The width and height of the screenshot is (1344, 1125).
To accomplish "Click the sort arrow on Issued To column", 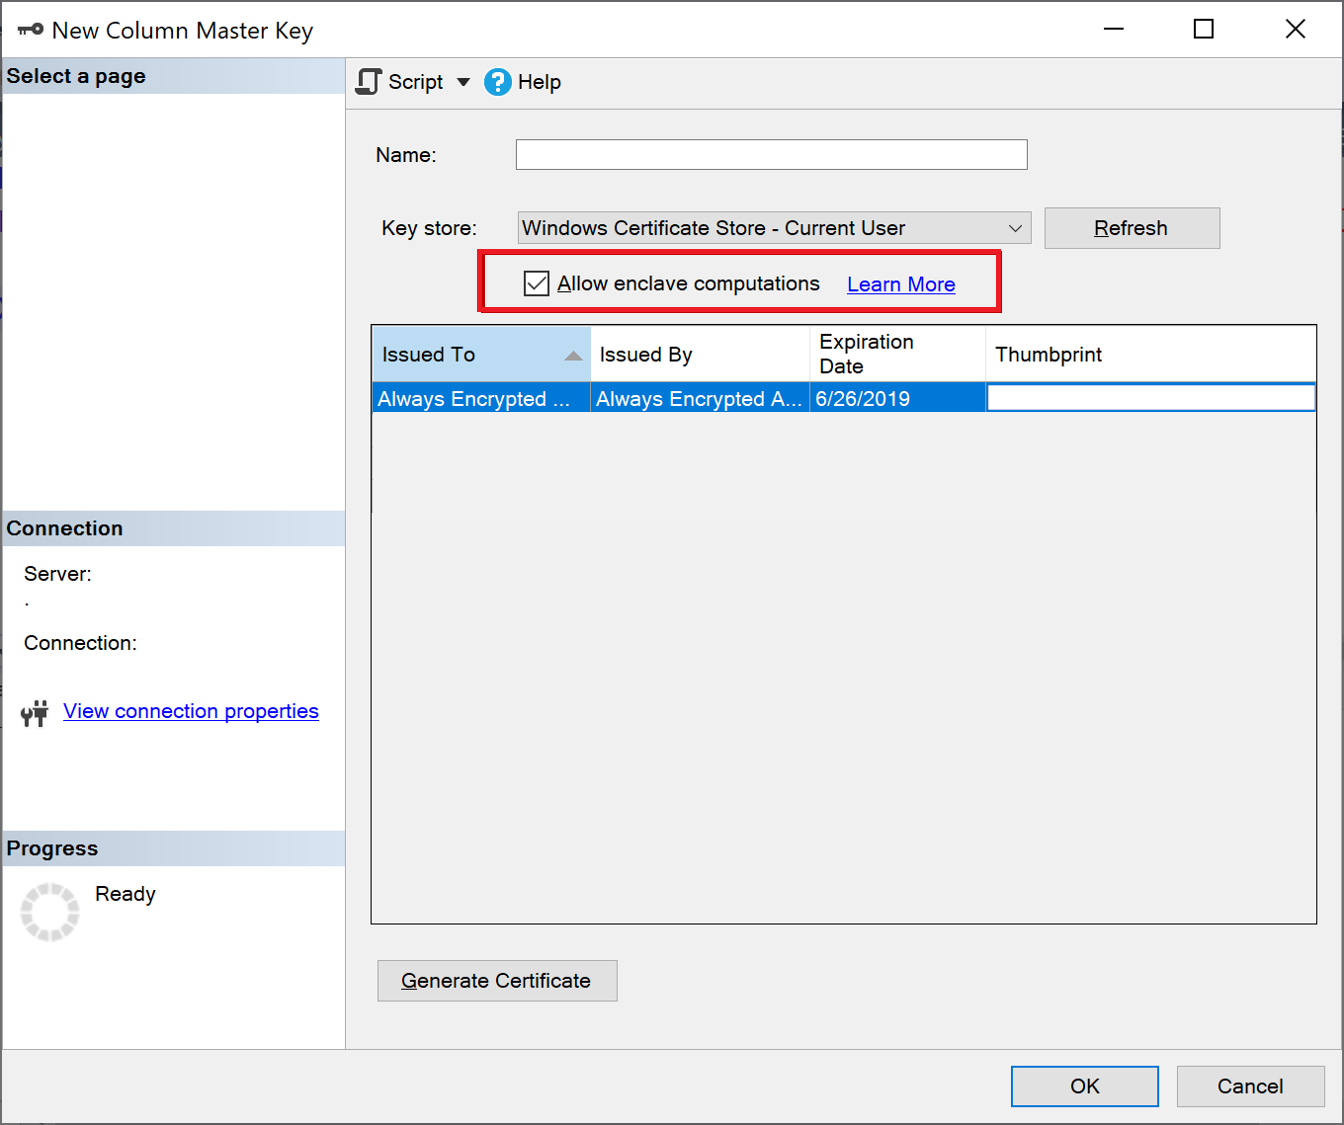I will point(575,354).
